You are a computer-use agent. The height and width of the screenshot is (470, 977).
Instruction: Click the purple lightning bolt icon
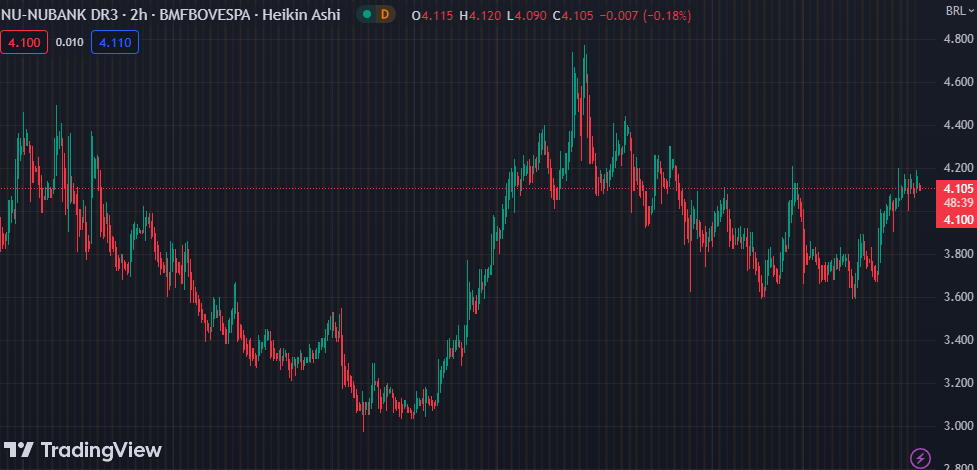pyautogui.click(x=920, y=457)
